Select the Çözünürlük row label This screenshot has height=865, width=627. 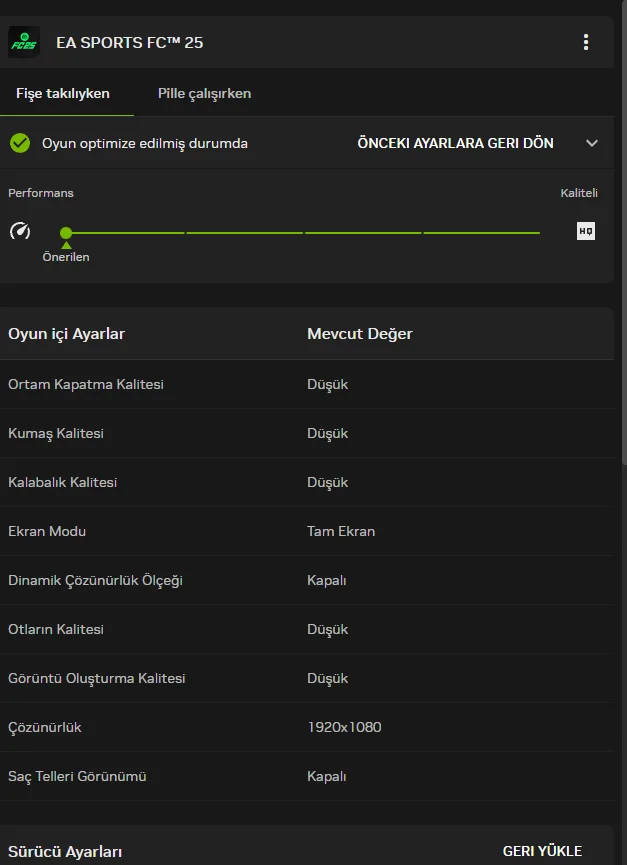pyautogui.click(x=45, y=728)
